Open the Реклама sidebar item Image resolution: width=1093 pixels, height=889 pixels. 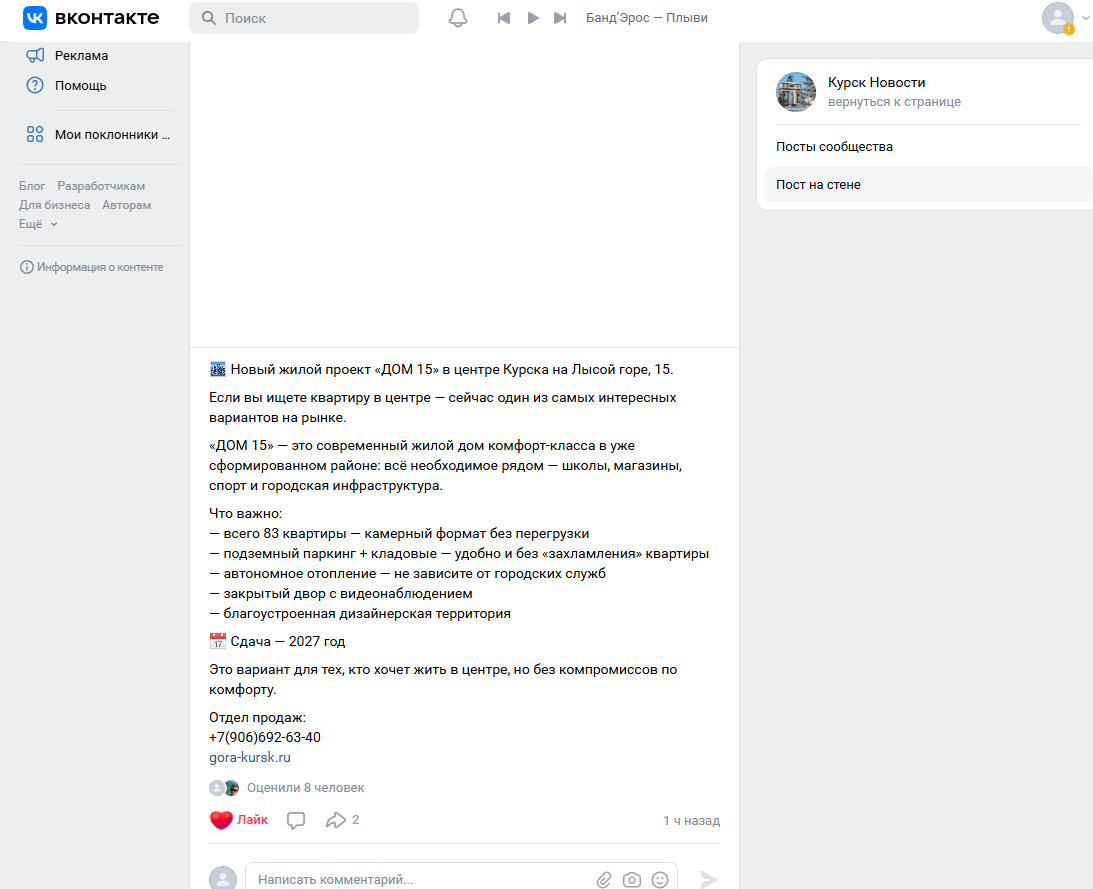pyautogui.click(x=81, y=56)
